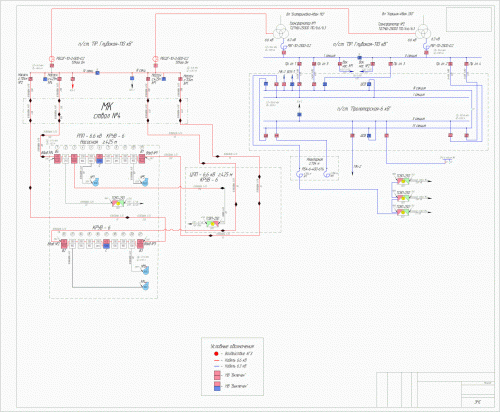Click the red dot in legend box

(216, 354)
